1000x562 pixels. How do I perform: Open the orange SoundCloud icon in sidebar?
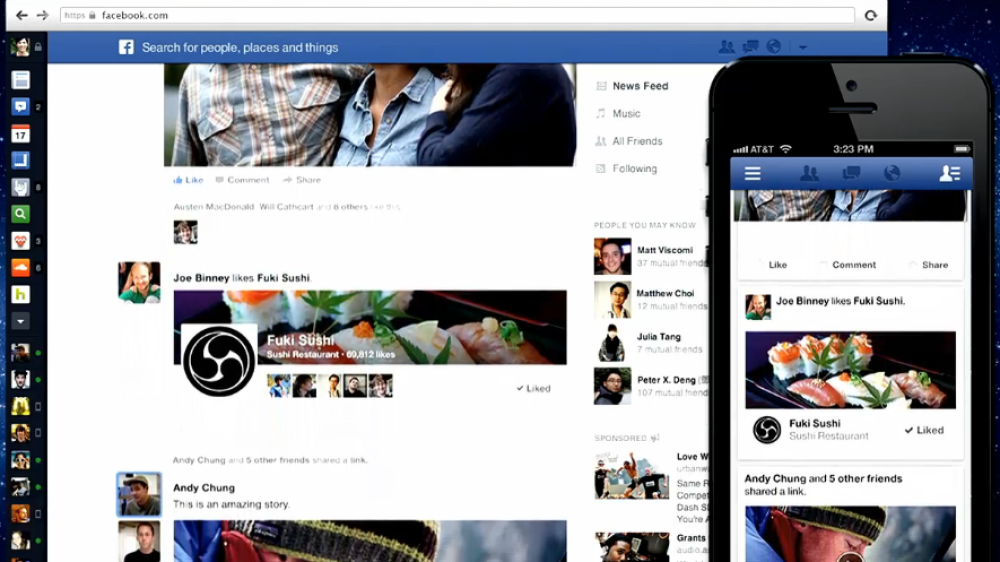20,268
